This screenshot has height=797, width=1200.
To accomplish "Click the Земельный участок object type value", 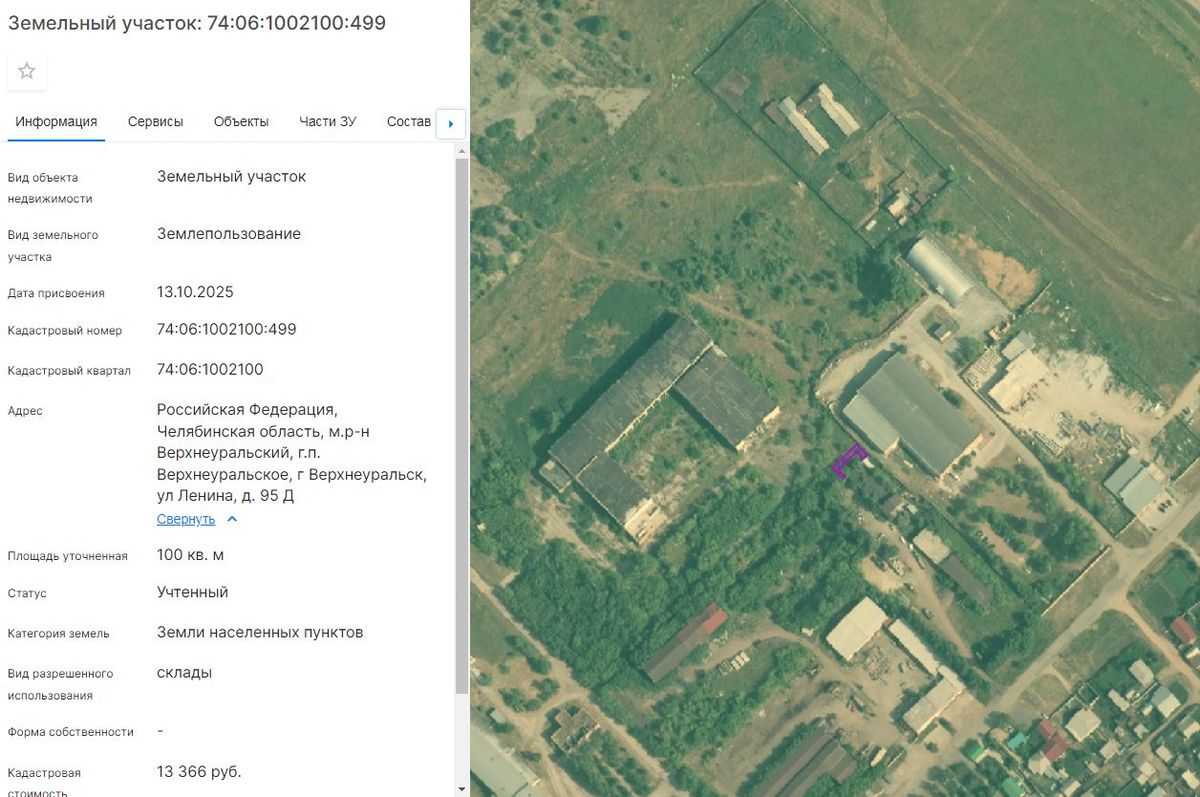I will click(232, 176).
